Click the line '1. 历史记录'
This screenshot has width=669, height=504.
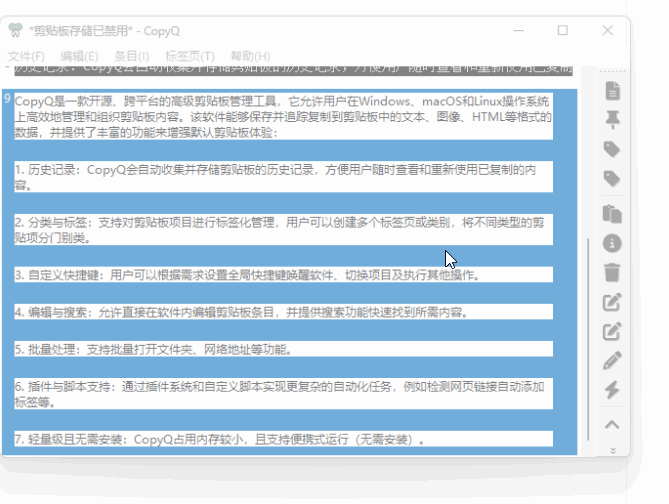click(x=283, y=177)
